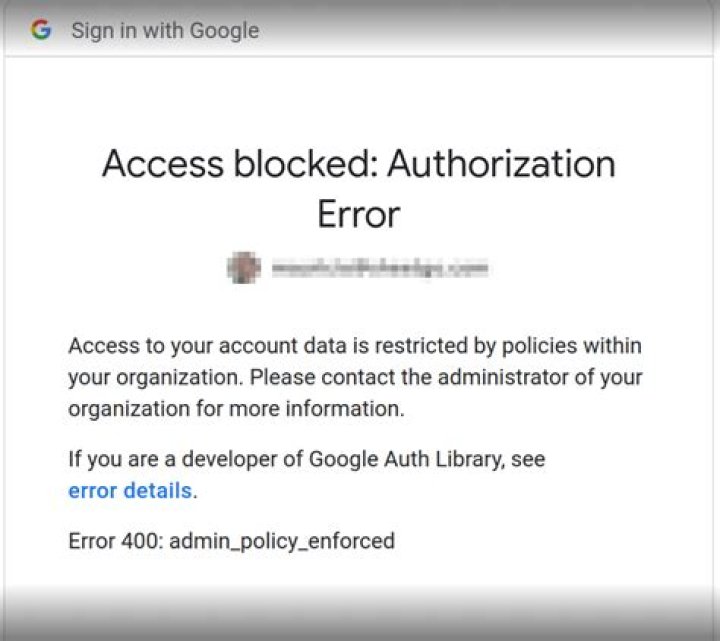720x641 pixels.
Task: Click the Google G logo
Action: (x=41, y=30)
